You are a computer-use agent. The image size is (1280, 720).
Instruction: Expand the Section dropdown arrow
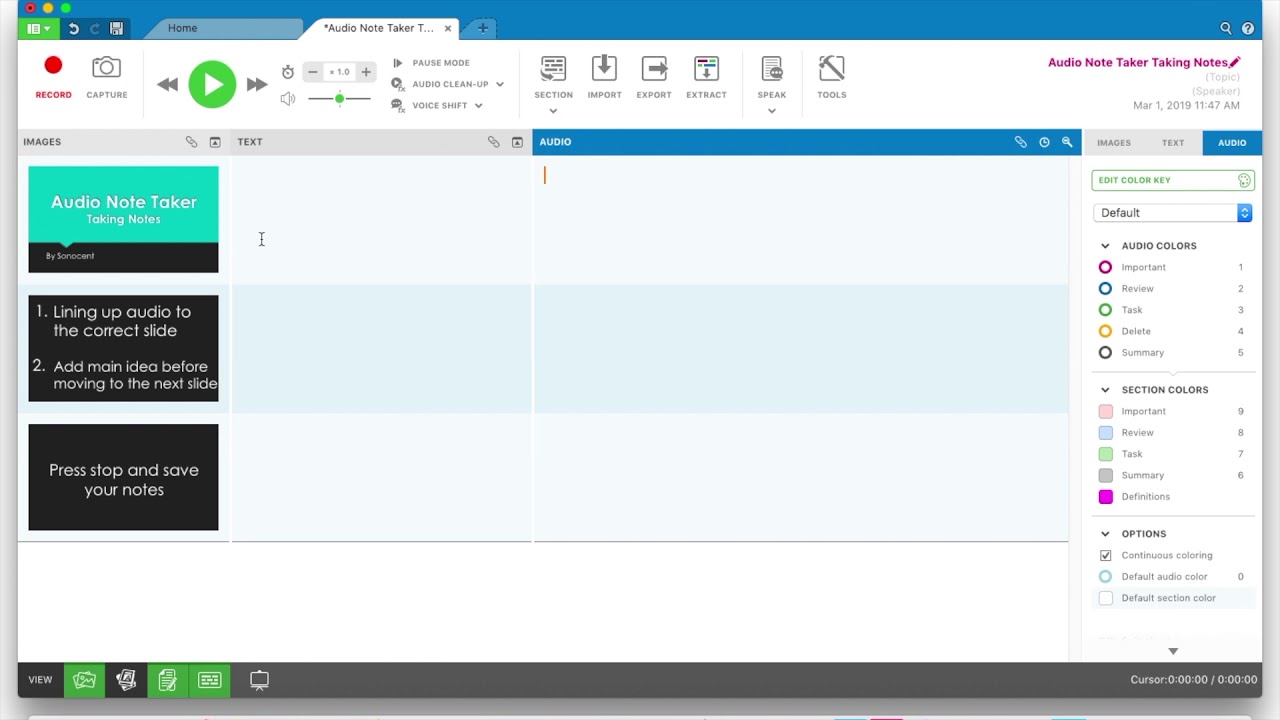[553, 111]
